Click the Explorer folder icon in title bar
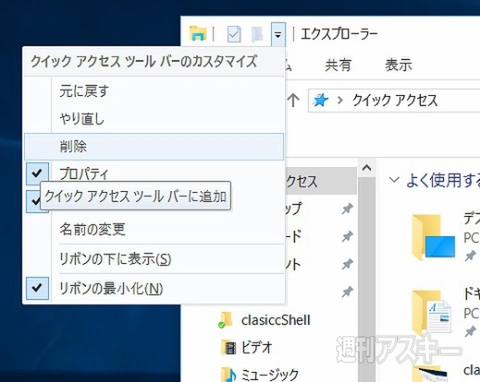Image resolution: width=480 pixels, height=382 pixels. tap(198, 34)
